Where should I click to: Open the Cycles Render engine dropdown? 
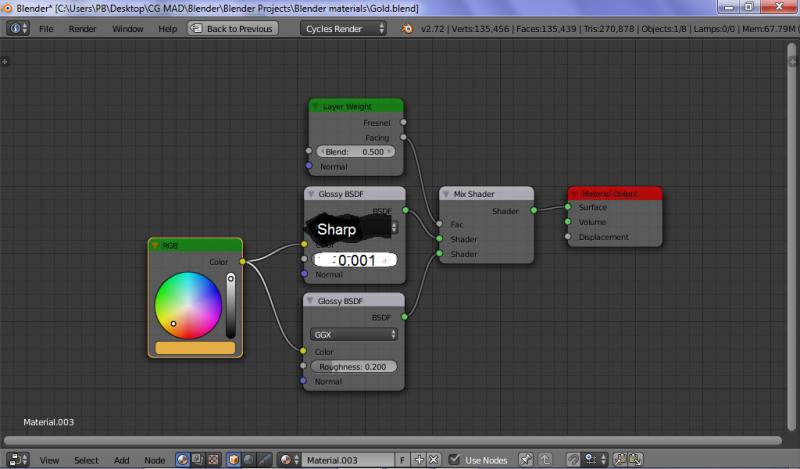[x=344, y=29]
